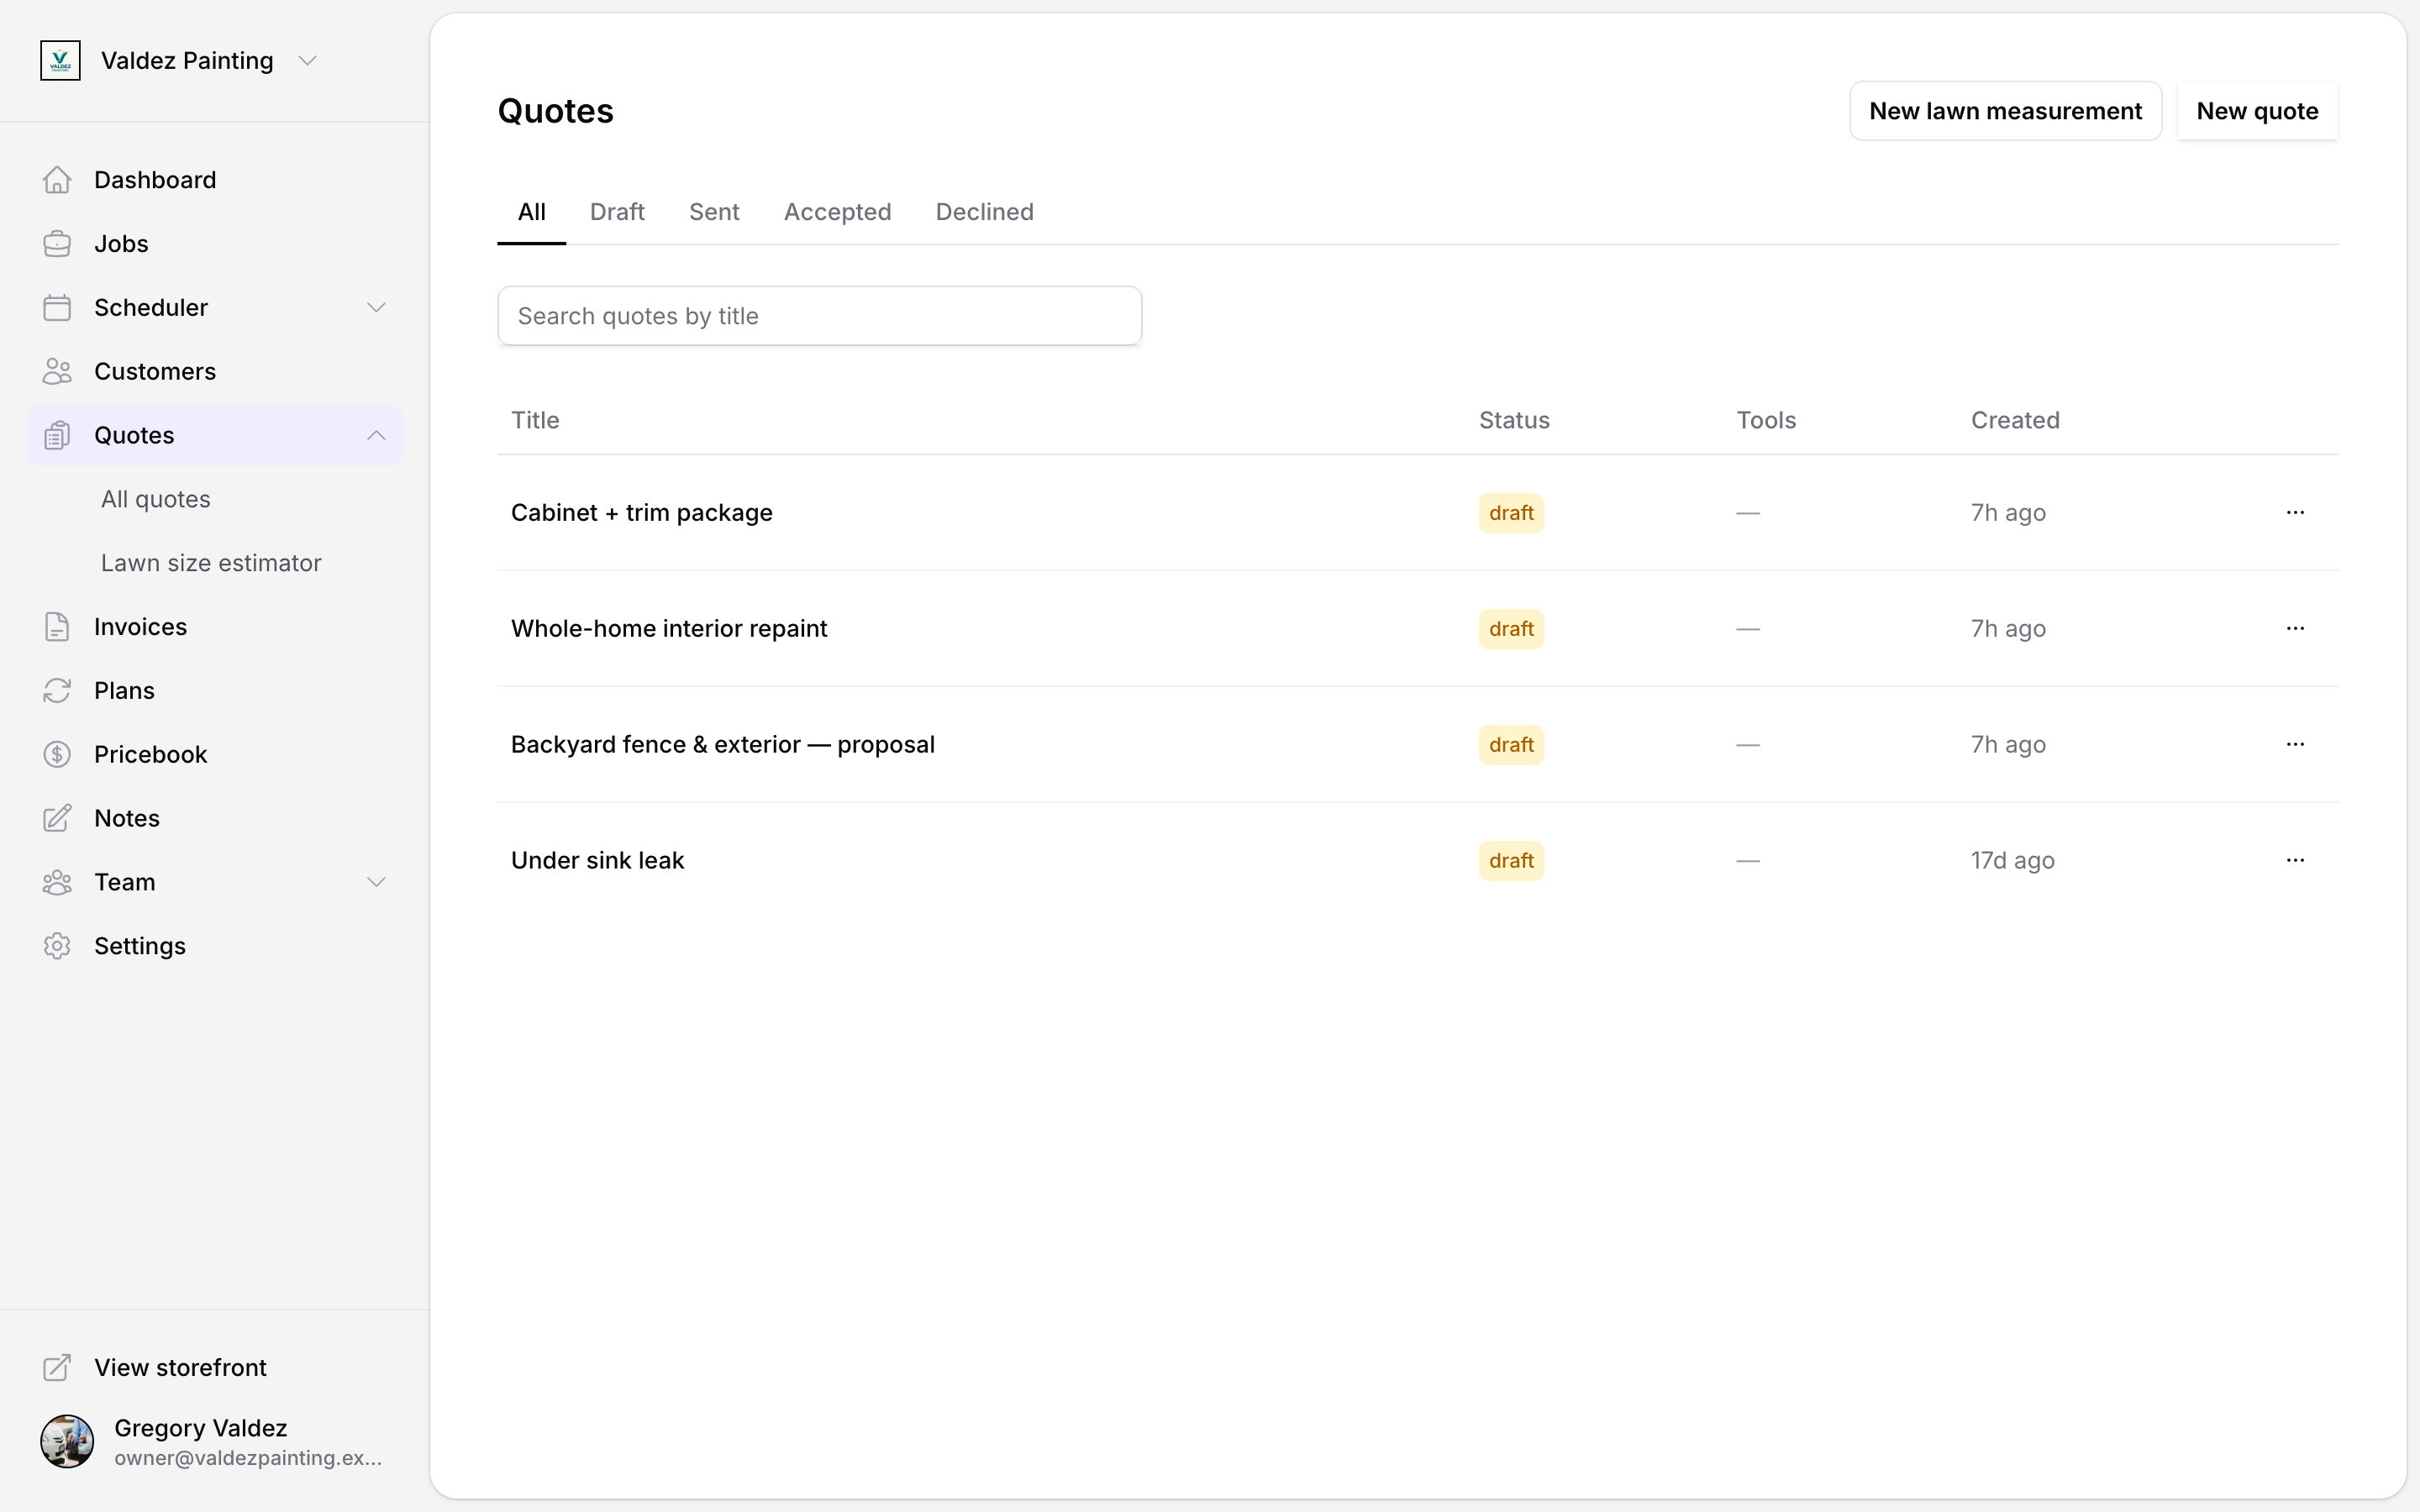Open Under sink leak quote
2420x1512 pixels.
tap(598, 861)
